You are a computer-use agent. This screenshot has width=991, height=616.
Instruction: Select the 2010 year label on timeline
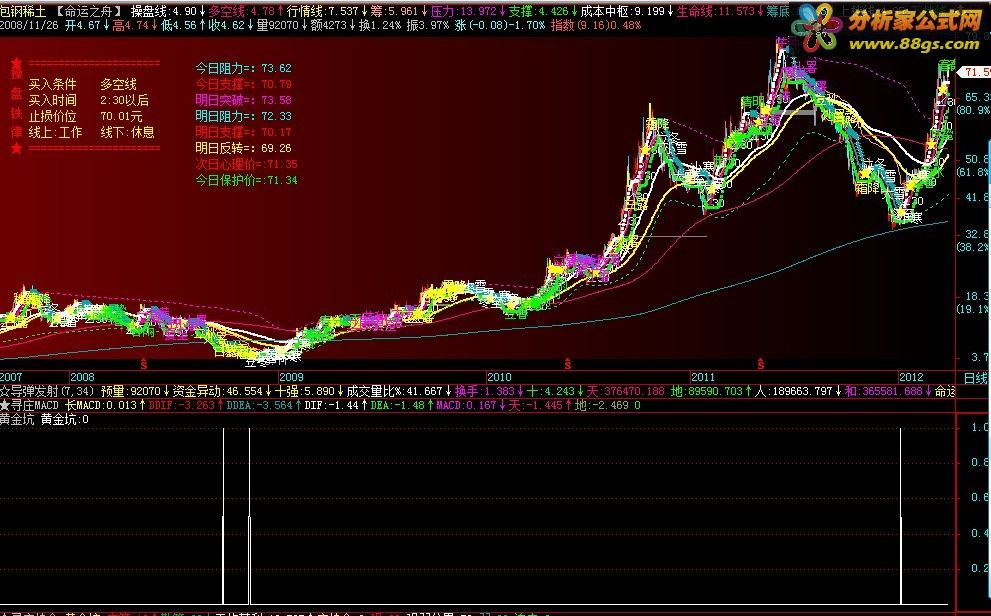point(499,377)
